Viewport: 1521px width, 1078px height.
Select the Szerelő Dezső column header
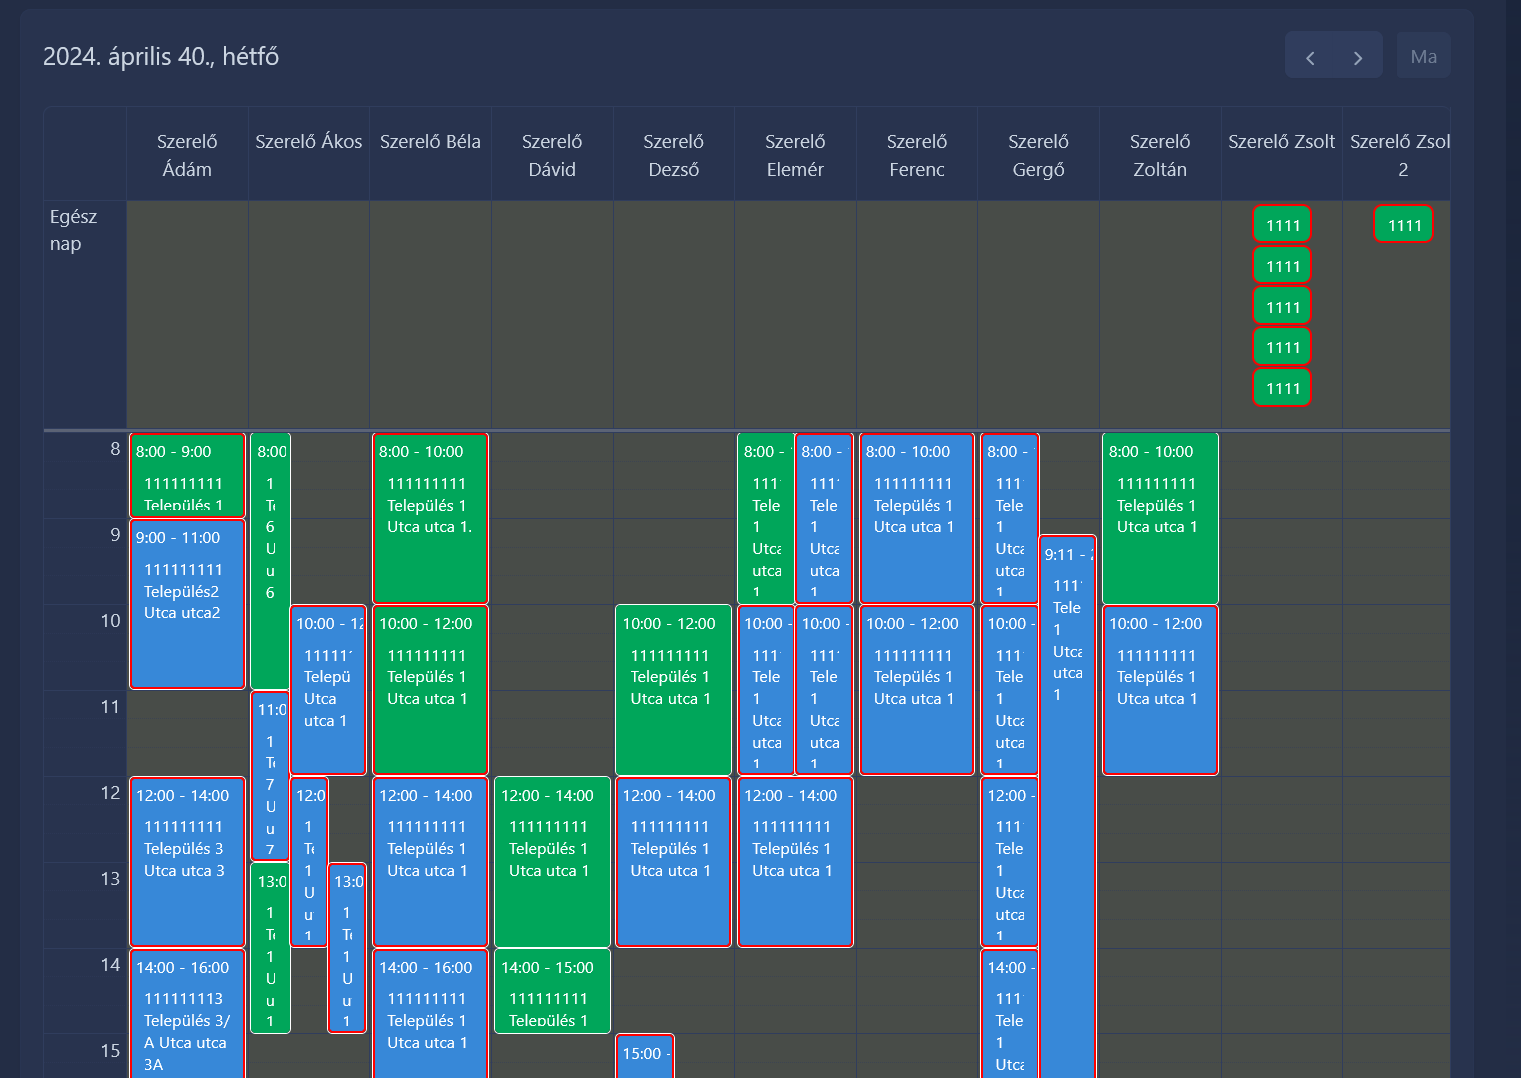[674, 155]
